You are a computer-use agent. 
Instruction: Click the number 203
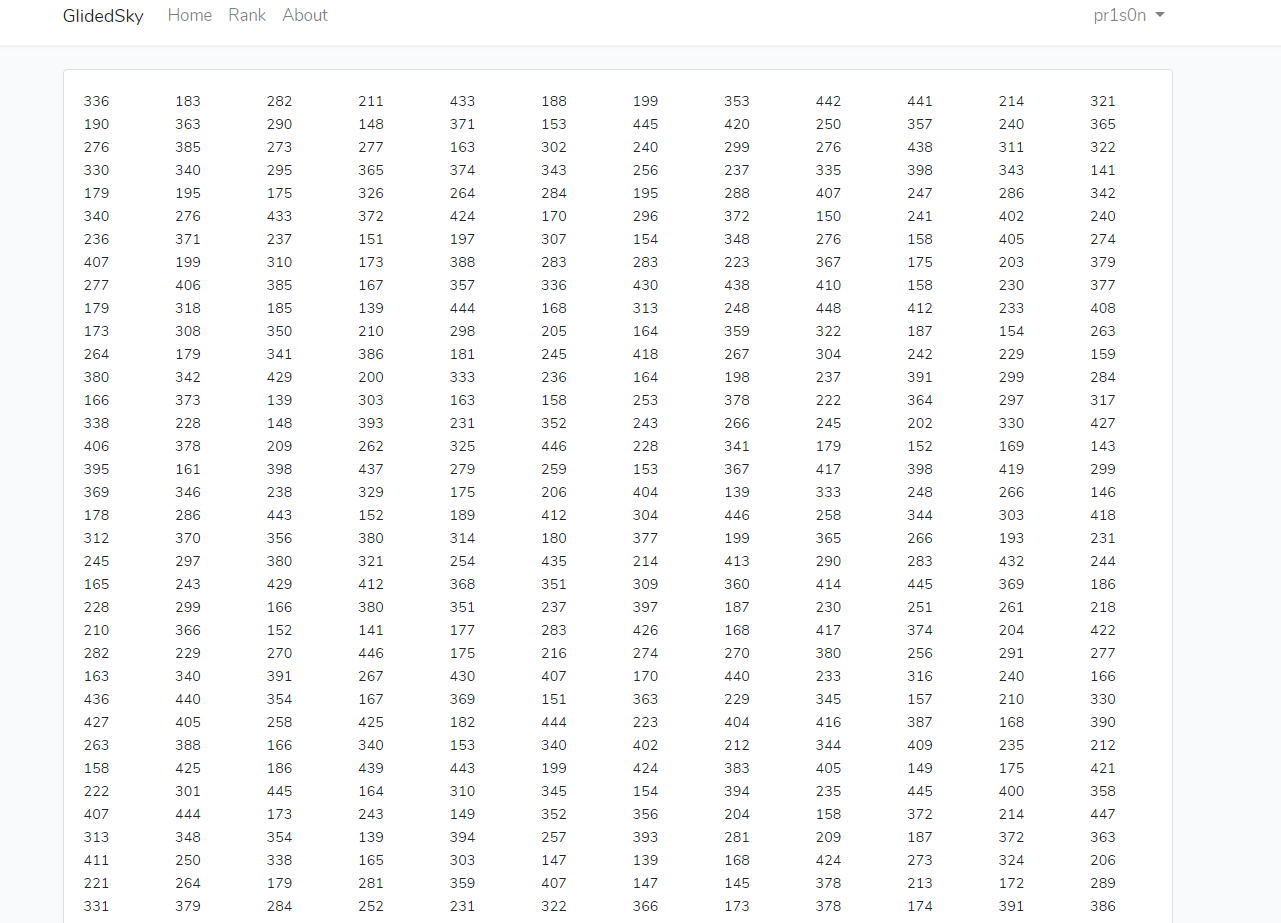(1012, 262)
